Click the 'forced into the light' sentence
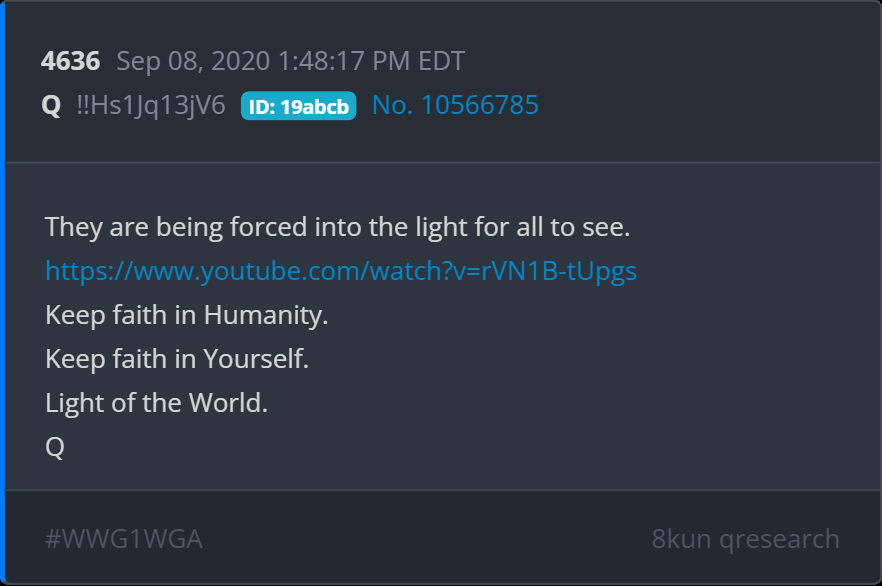 338,227
